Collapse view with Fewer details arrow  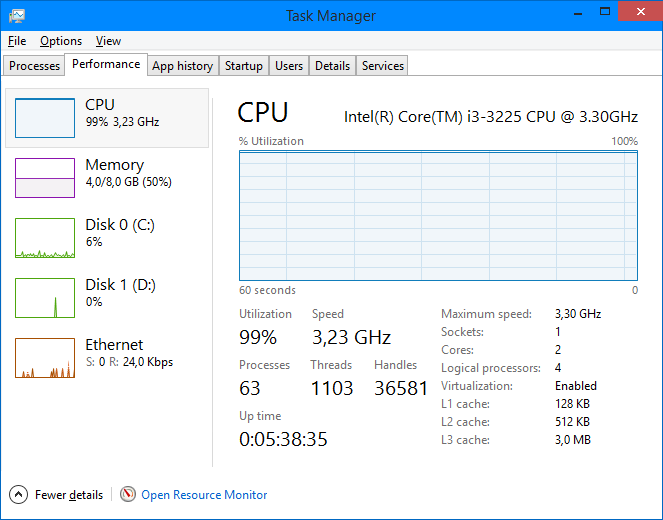[x=18, y=494]
